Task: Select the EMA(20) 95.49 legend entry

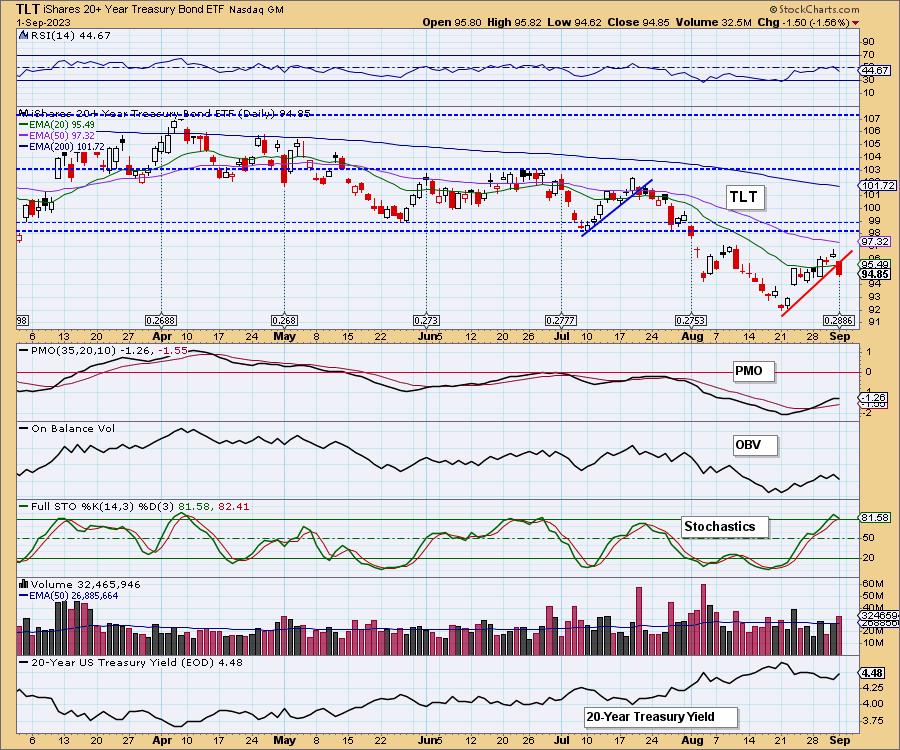Action: click(x=57, y=125)
